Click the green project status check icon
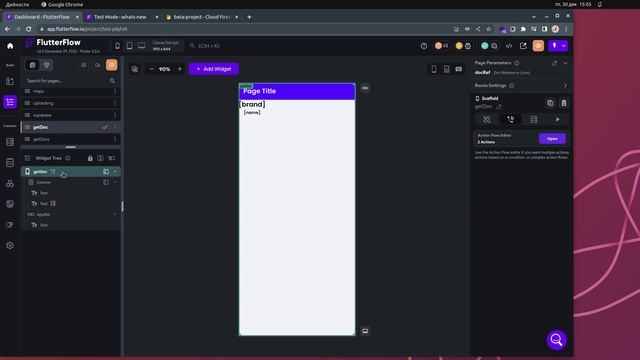This screenshot has height=360, width=640. click(484, 46)
